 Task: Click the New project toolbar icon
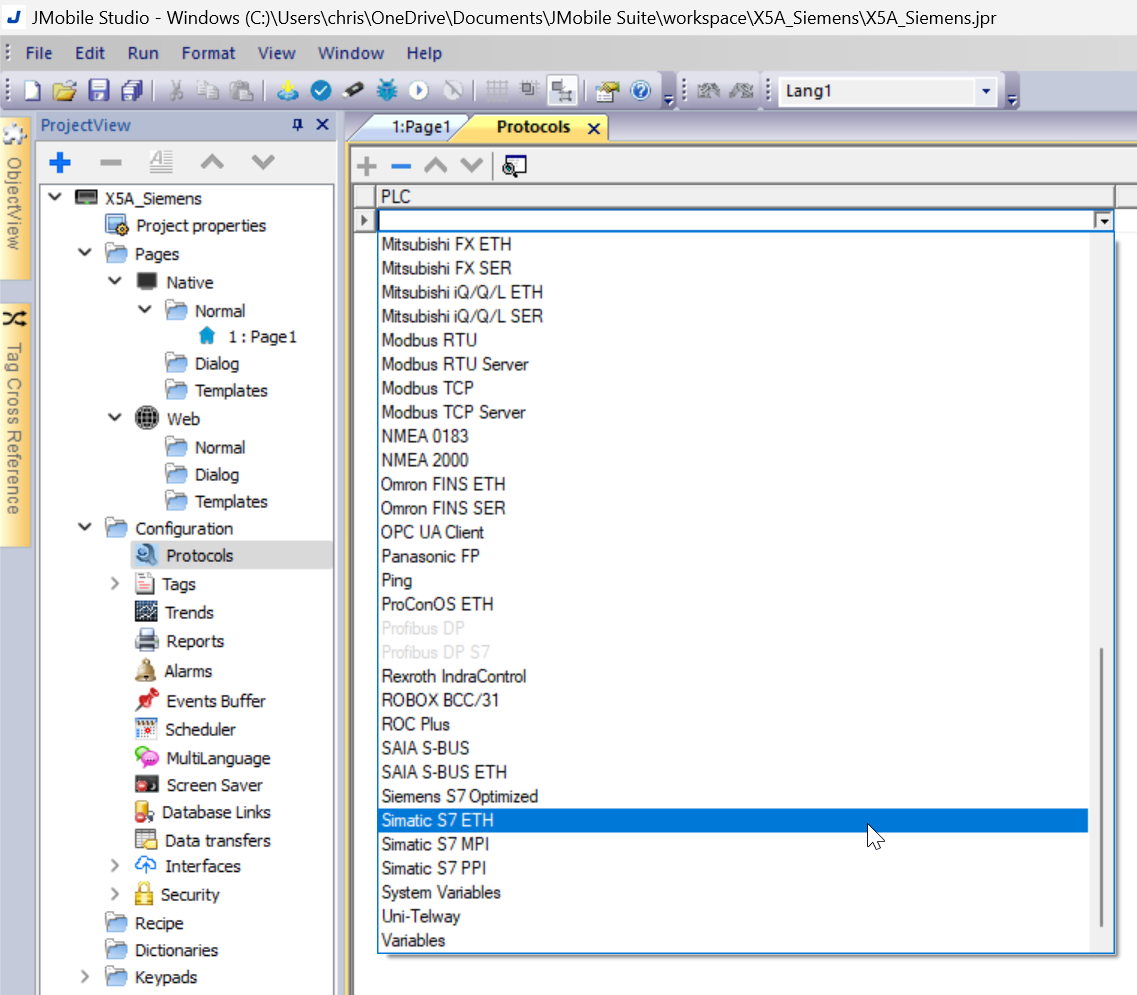click(33, 91)
